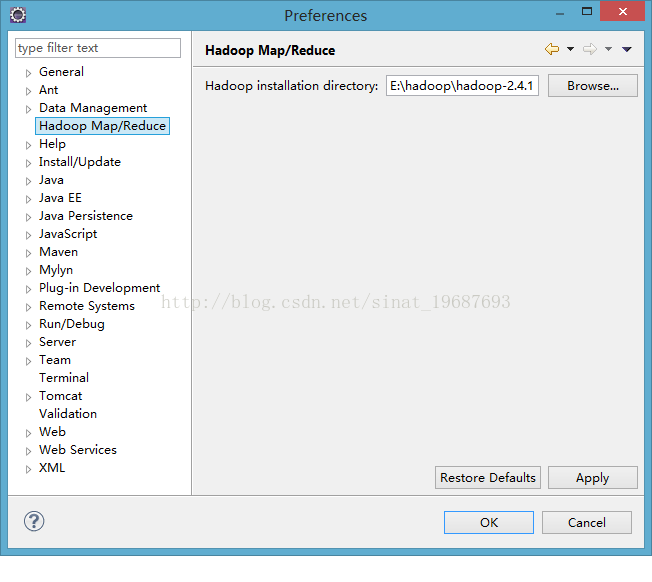Expand the Server node
This screenshot has width=652, height=582.
coord(28,343)
